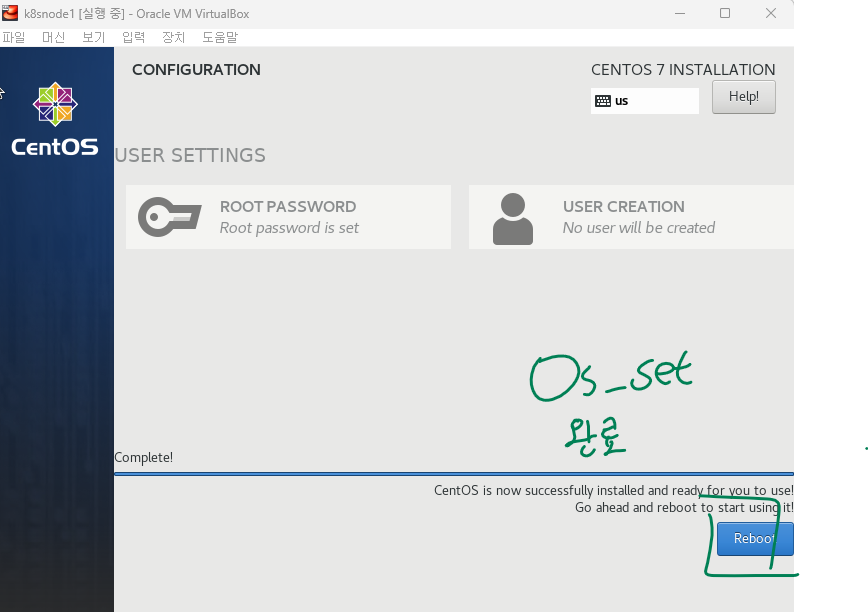Open the us keyboard layout selector

tap(644, 101)
